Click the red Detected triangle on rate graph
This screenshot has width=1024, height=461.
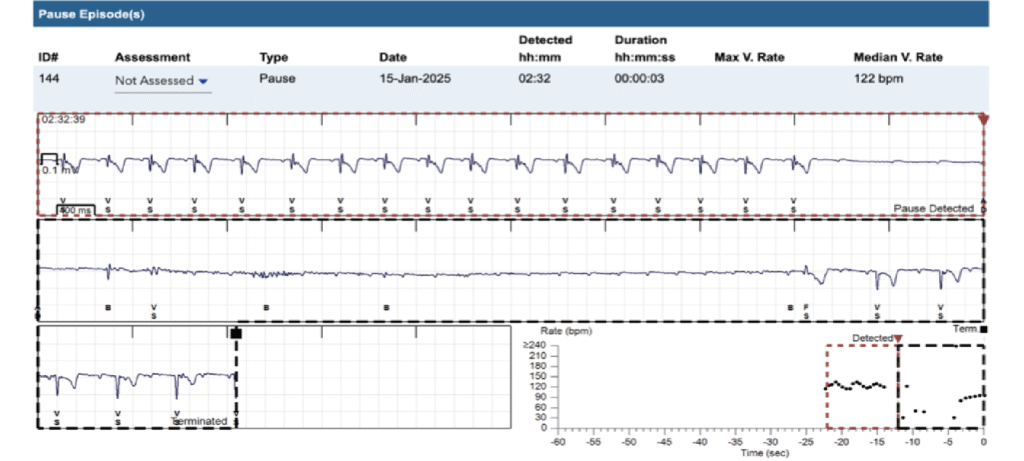pos(898,340)
